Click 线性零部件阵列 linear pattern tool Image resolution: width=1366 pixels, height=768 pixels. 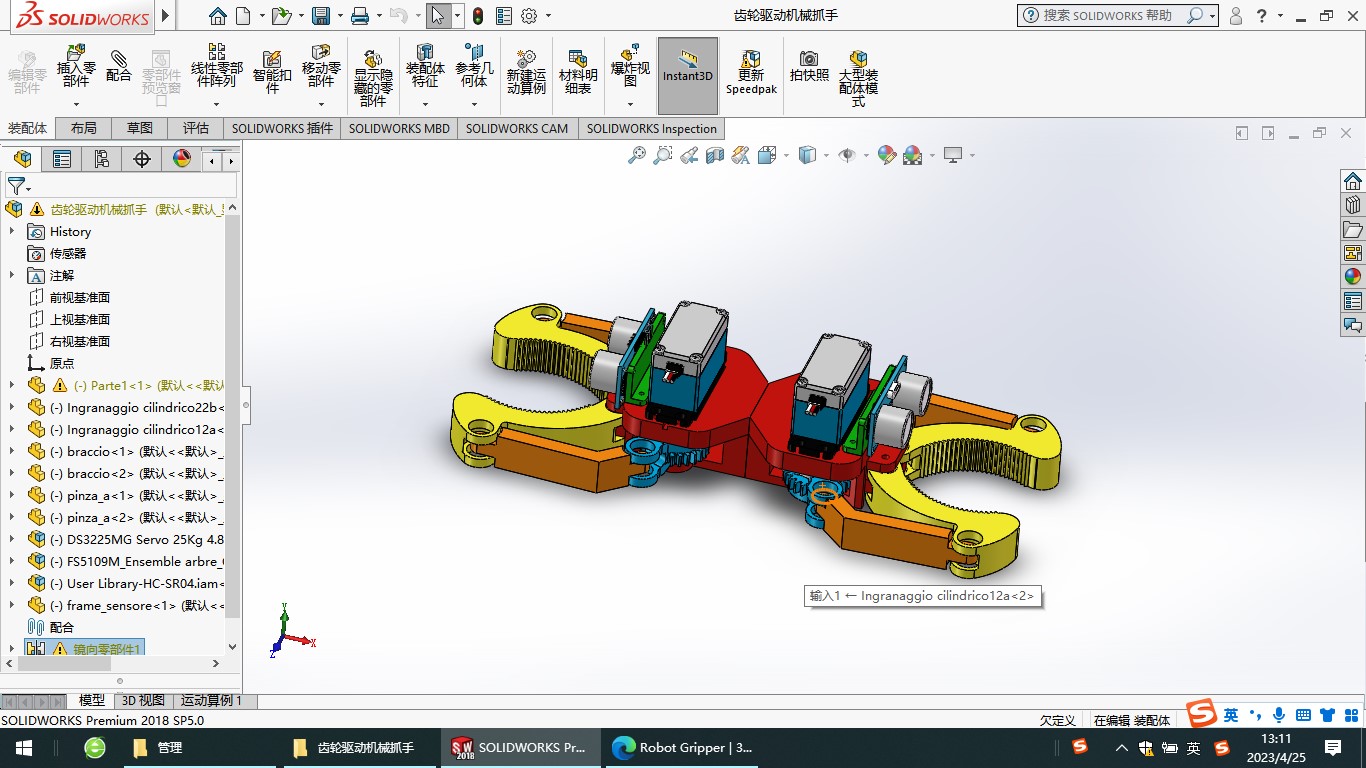pos(217,66)
